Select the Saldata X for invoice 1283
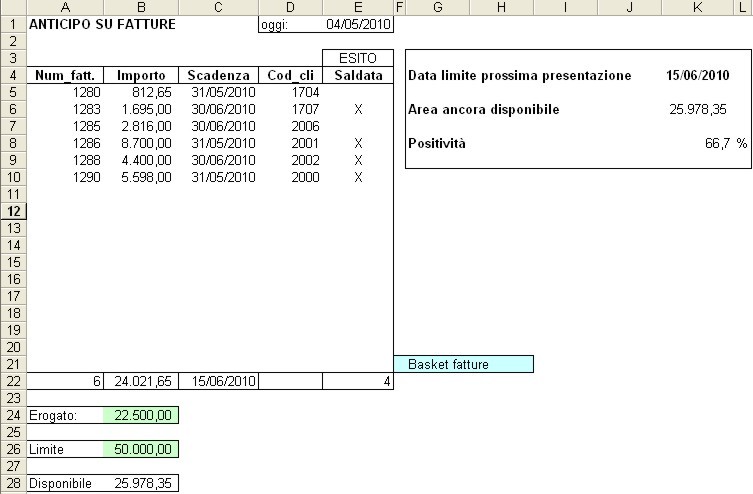Screen dimensions: 753x494 point(358,109)
